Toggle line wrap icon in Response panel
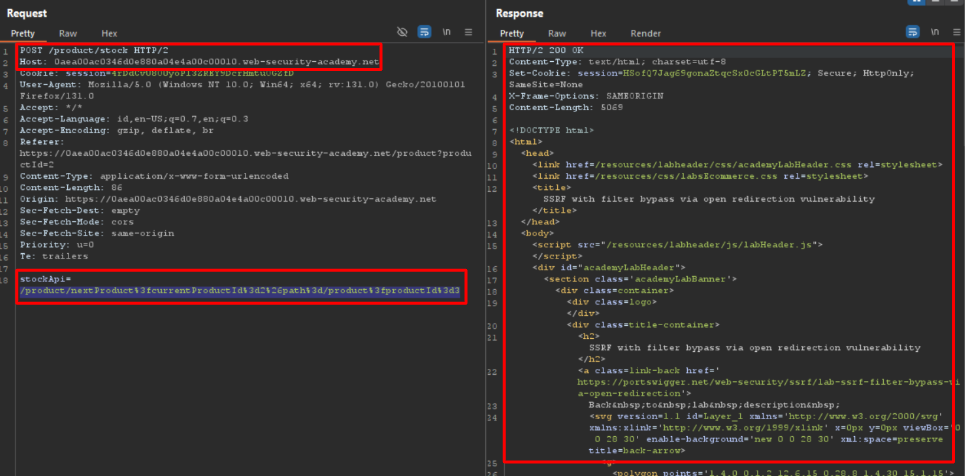The image size is (966, 476). click(912, 33)
